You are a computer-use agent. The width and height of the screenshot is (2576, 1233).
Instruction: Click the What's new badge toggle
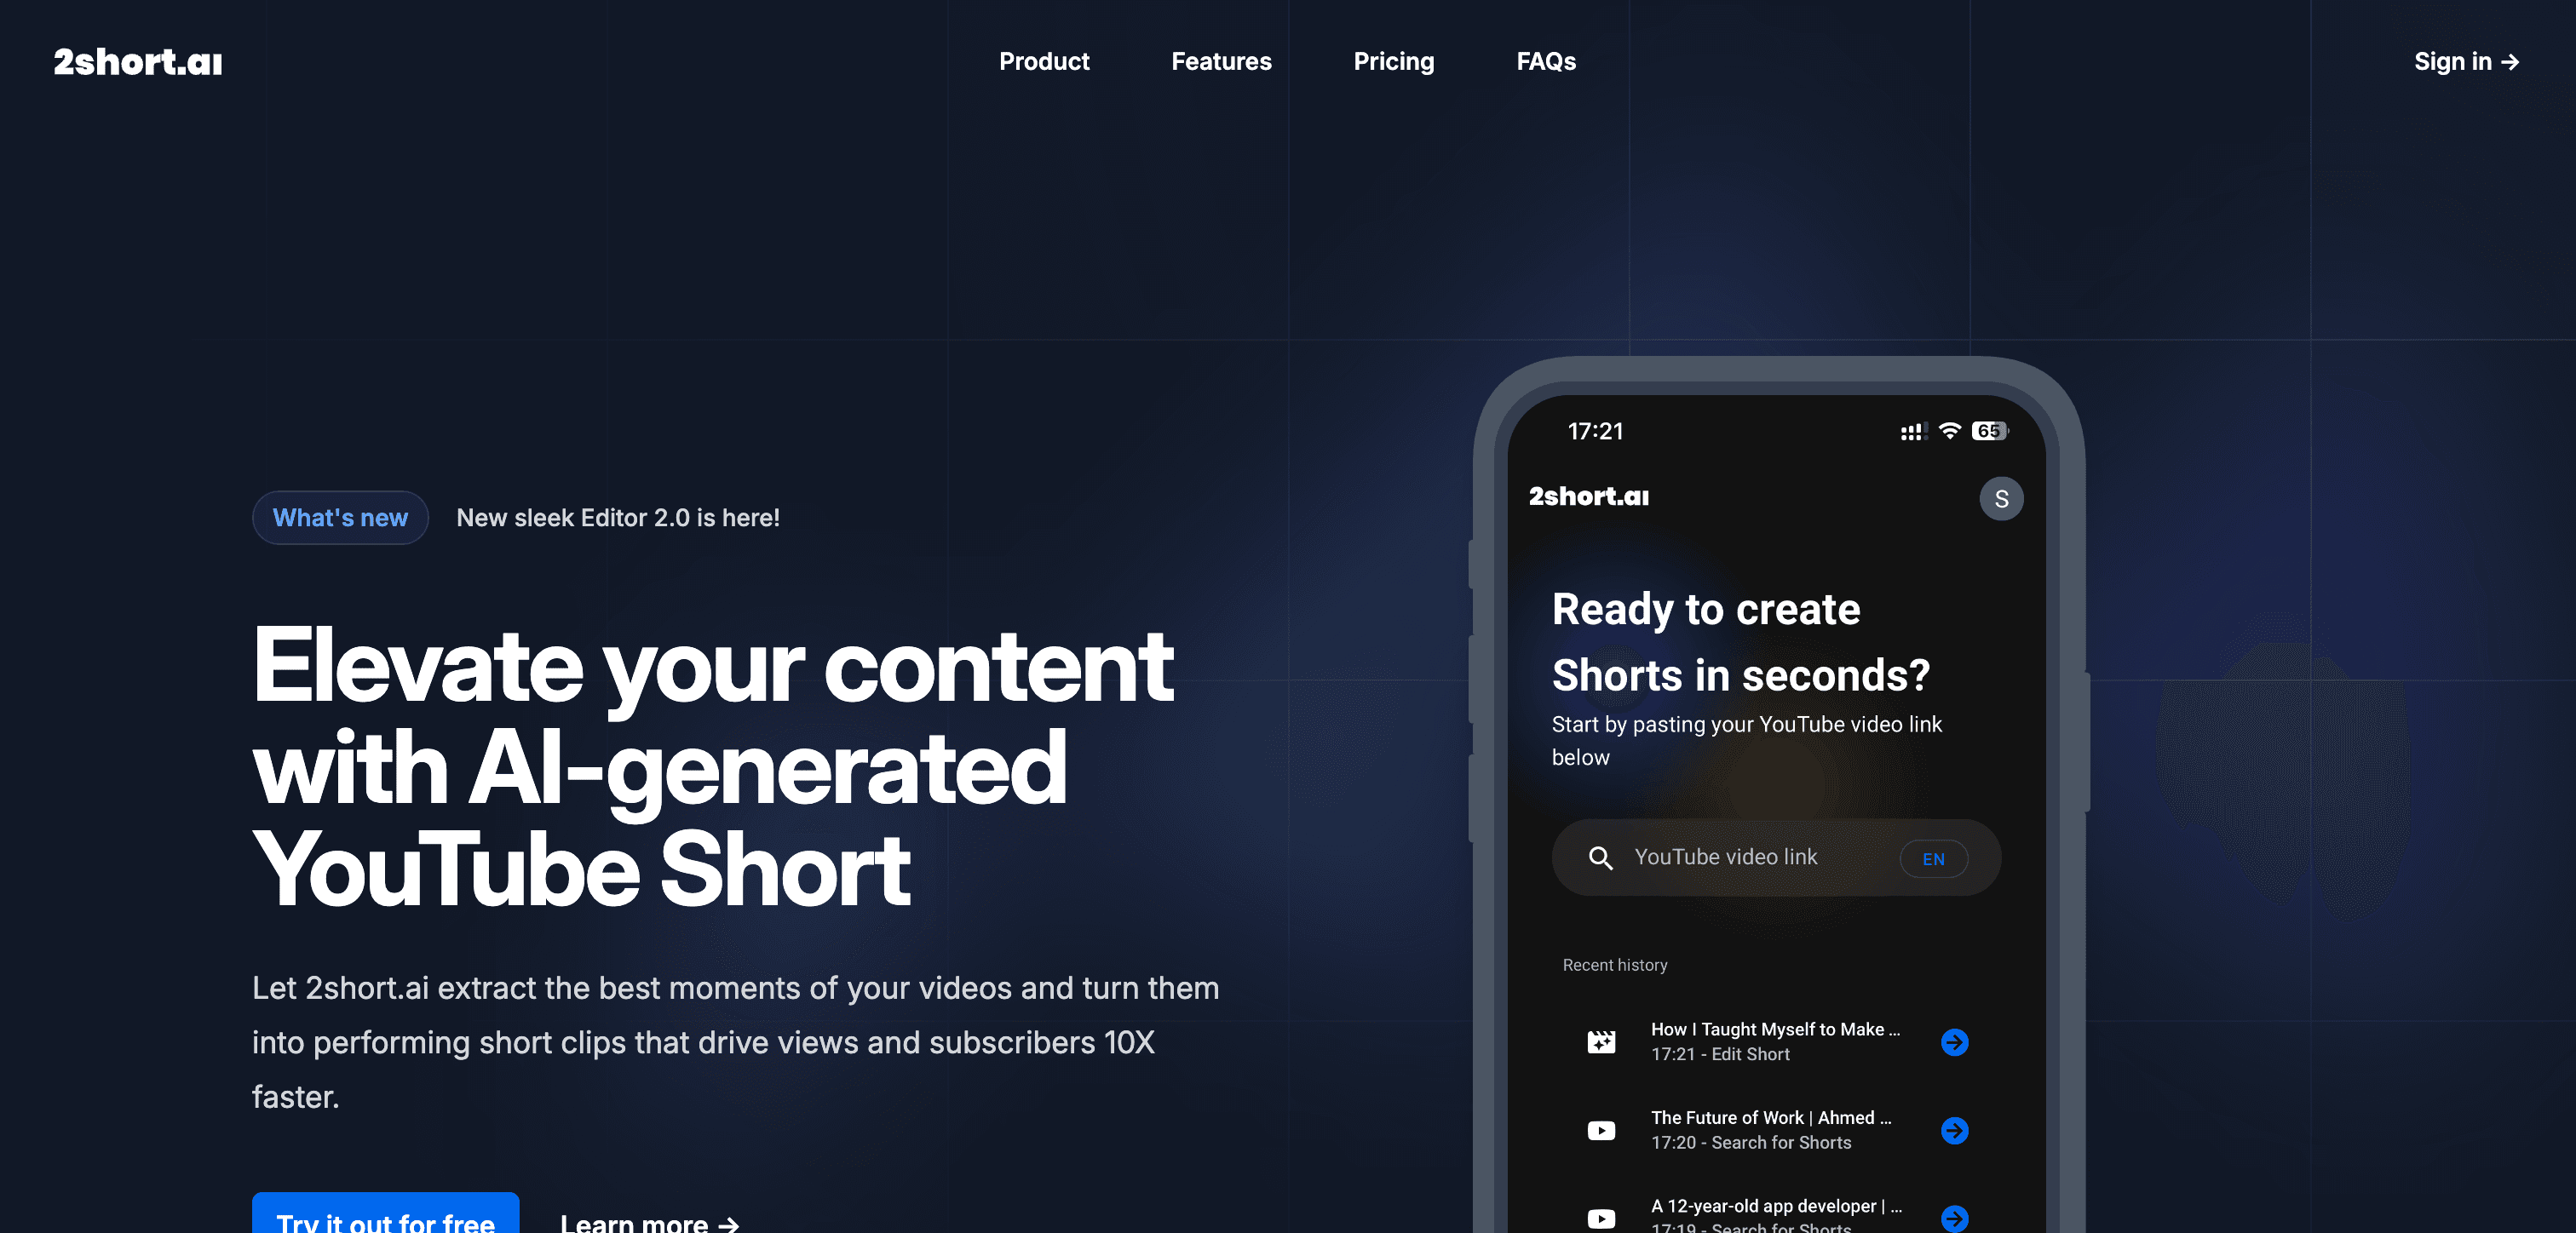(x=340, y=517)
